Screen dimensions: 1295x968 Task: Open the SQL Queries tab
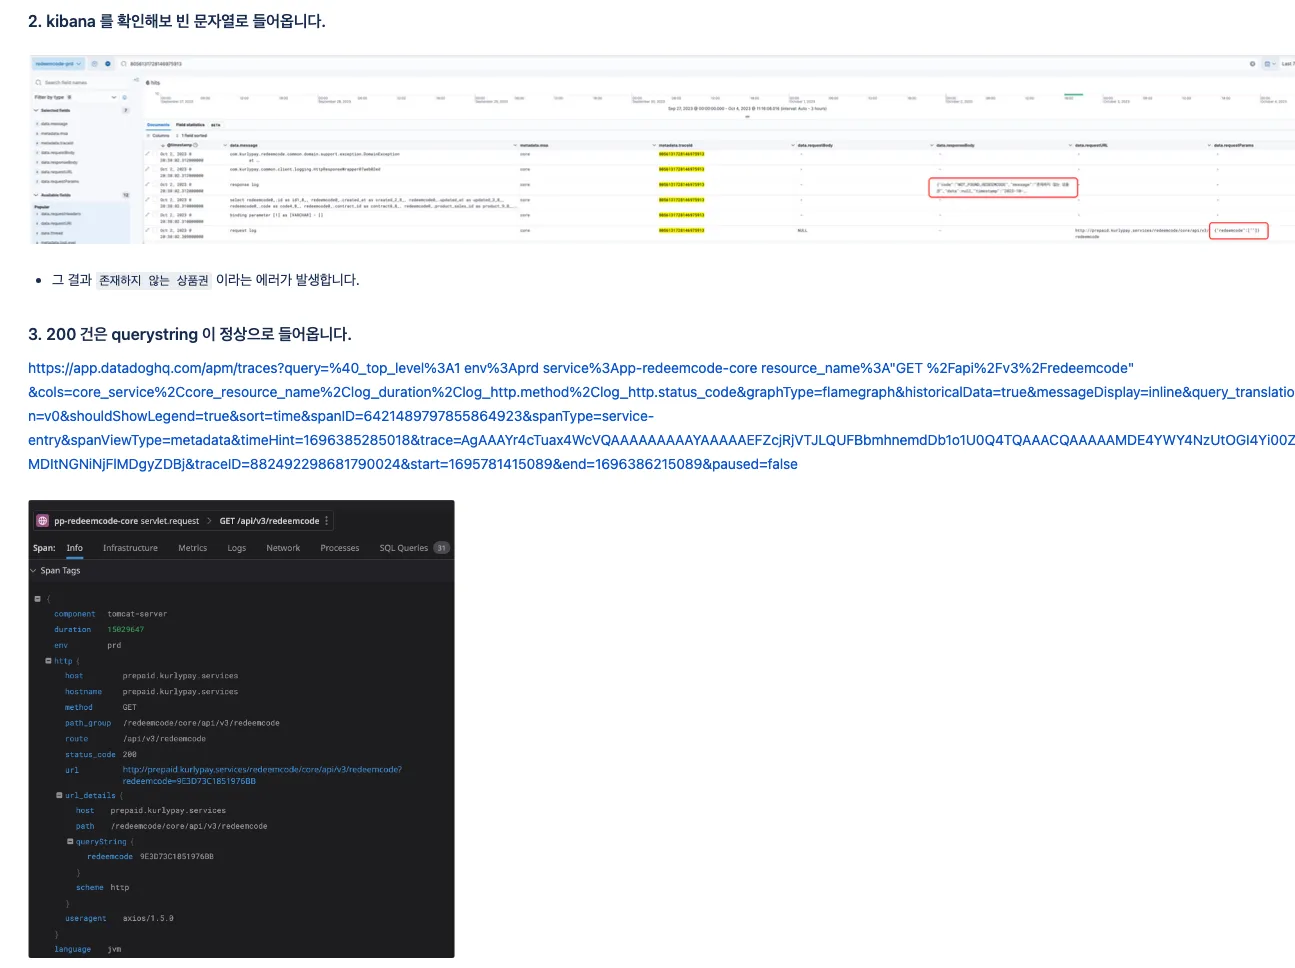(x=404, y=548)
